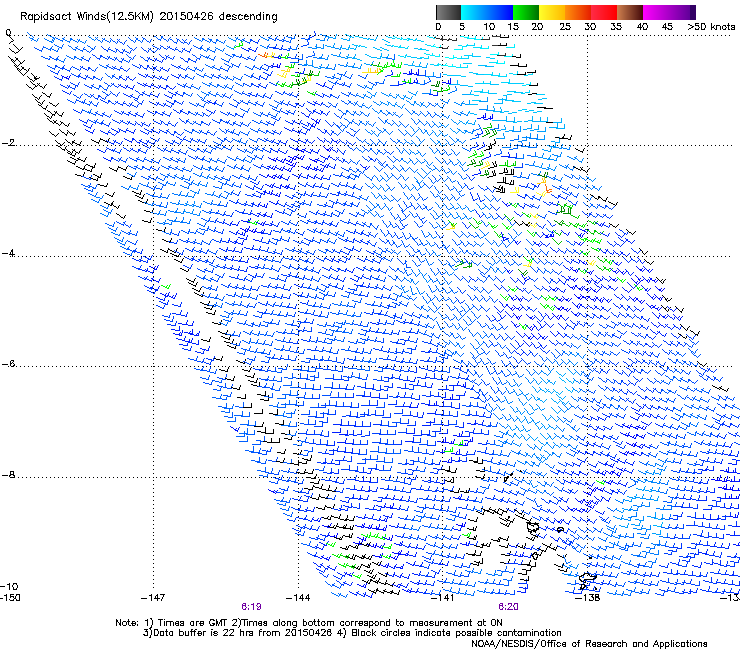Click the purple 45–50 knots legend swatch
The height and width of the screenshot is (650, 740).
(682, 12)
